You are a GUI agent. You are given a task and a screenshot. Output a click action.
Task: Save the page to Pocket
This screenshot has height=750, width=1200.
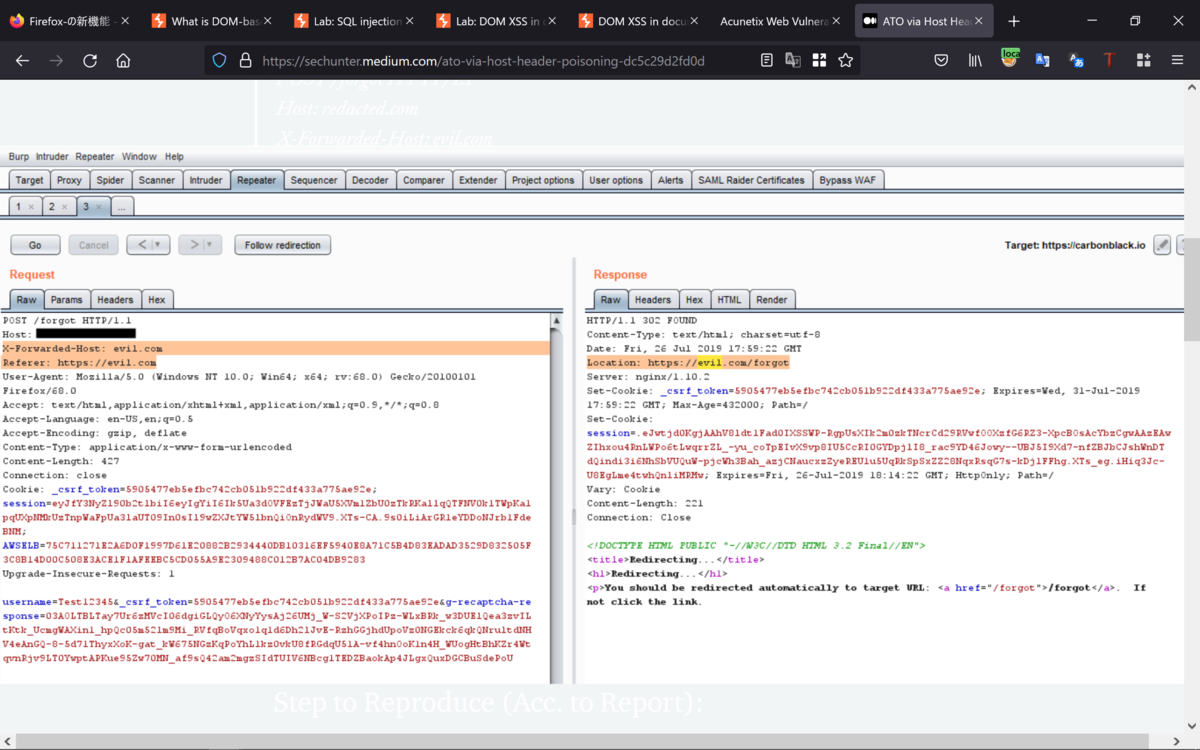pos(941,61)
